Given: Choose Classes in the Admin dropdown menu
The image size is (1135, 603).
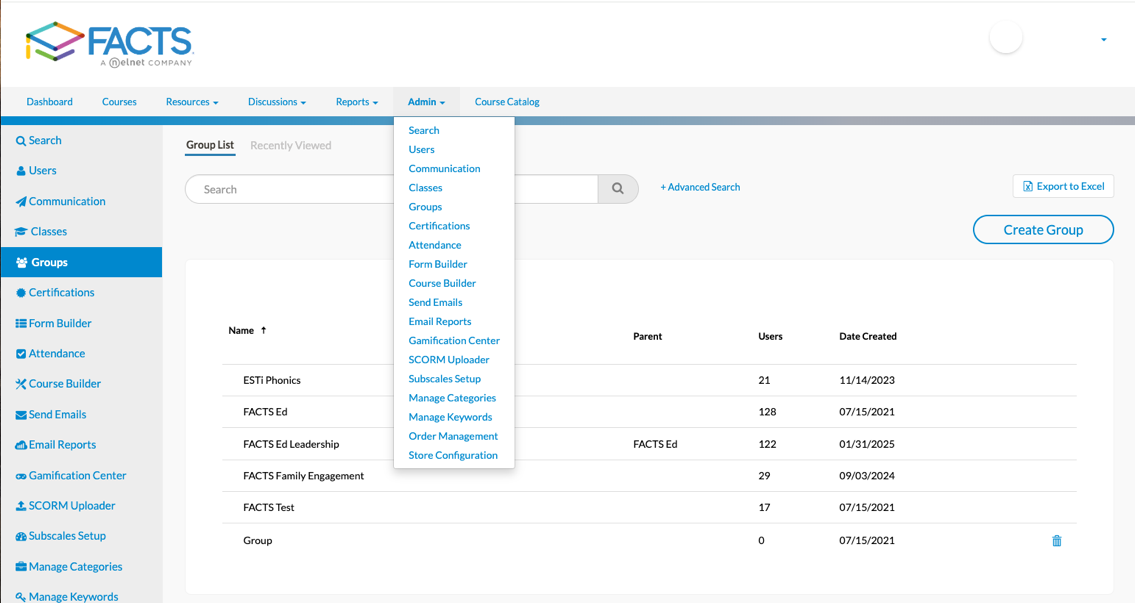Looking at the screenshot, I should pyautogui.click(x=426, y=188).
